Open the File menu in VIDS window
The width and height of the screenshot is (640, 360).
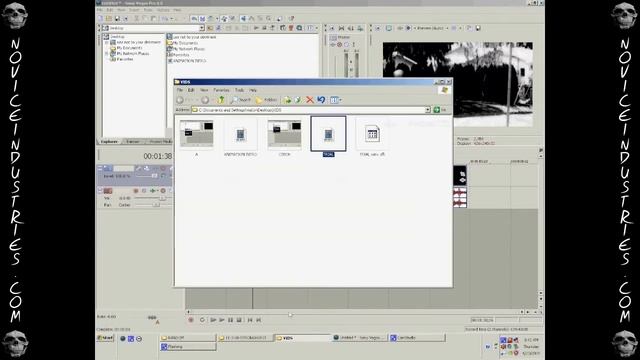[x=180, y=90]
